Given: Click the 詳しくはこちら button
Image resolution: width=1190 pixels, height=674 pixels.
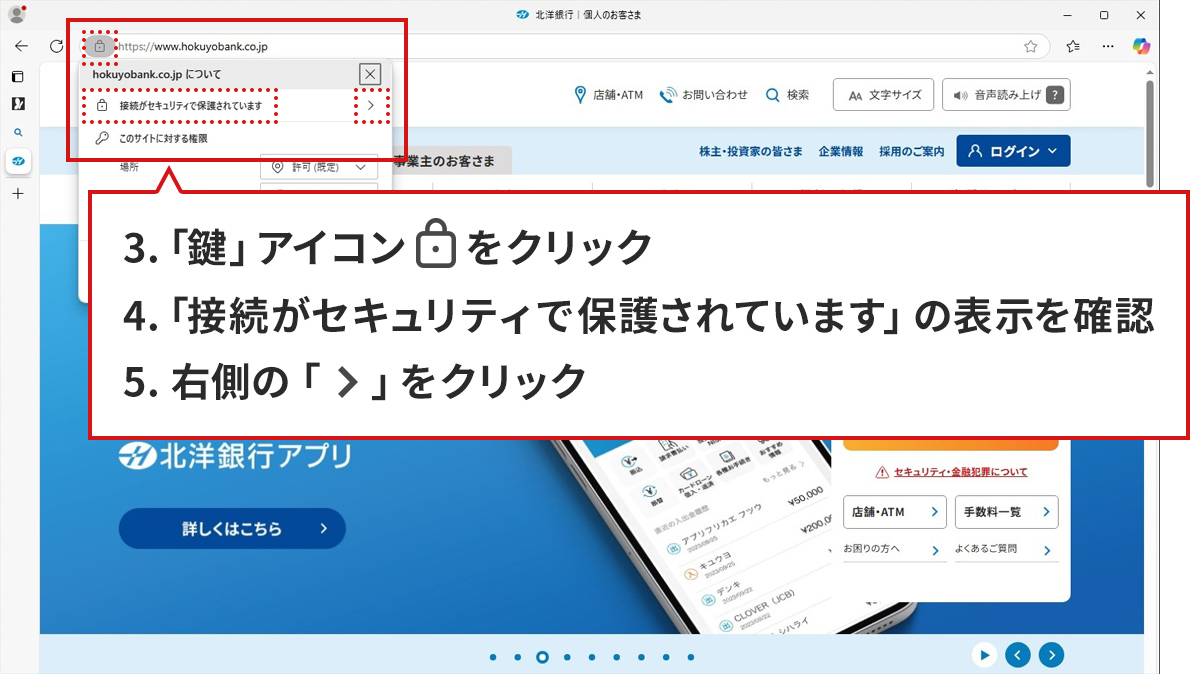Looking at the screenshot, I should (x=232, y=528).
